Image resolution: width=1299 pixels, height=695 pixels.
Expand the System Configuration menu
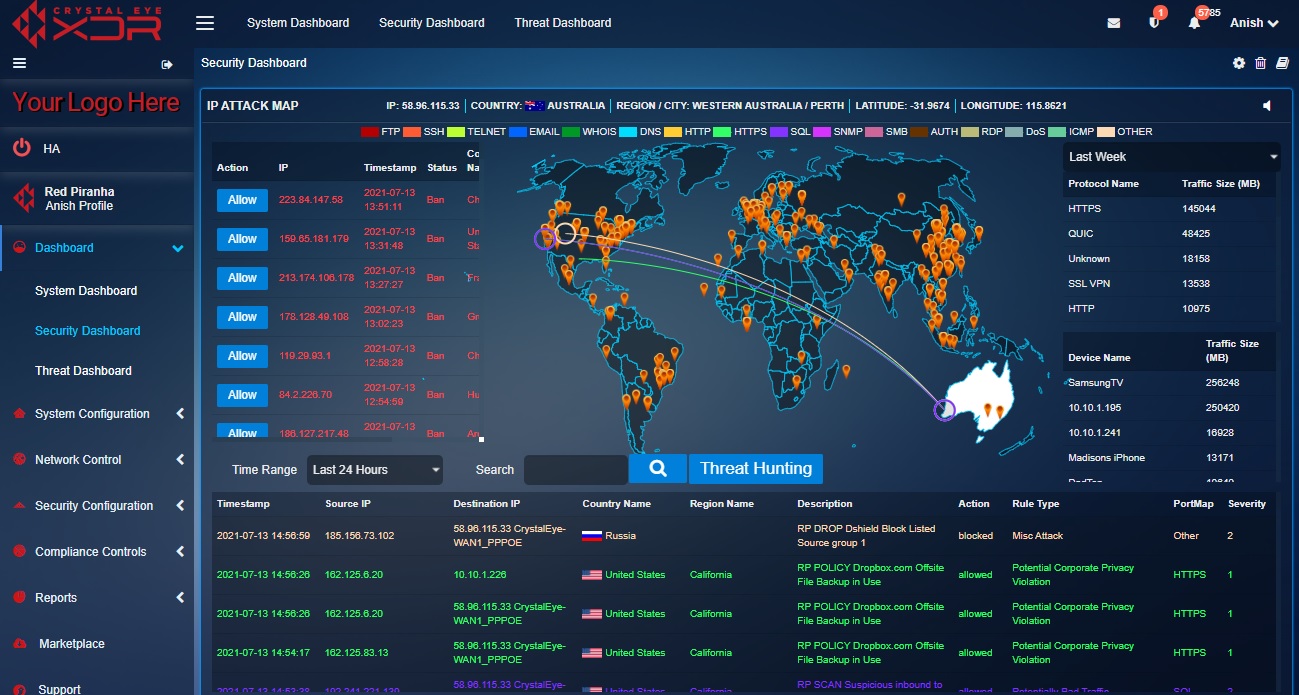tap(180, 413)
